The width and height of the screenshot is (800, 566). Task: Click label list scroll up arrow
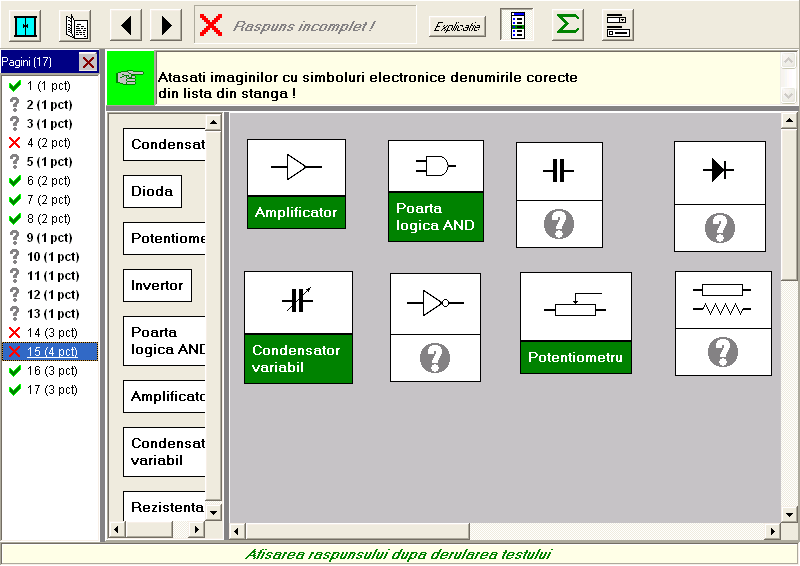213,122
